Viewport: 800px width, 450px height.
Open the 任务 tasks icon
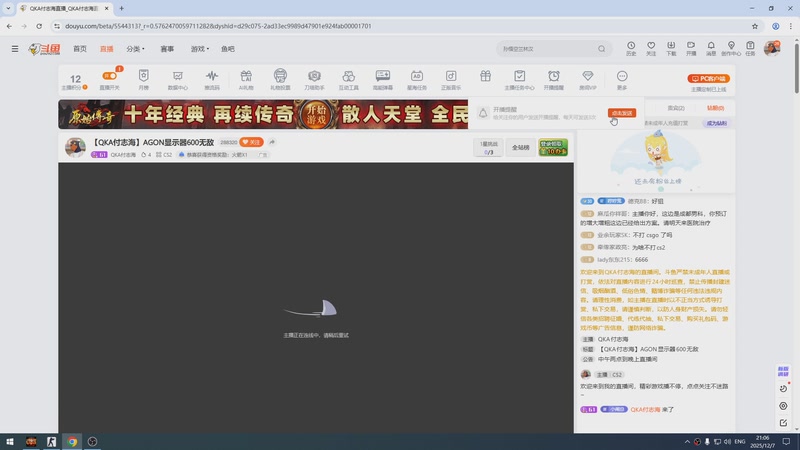tap(750, 48)
